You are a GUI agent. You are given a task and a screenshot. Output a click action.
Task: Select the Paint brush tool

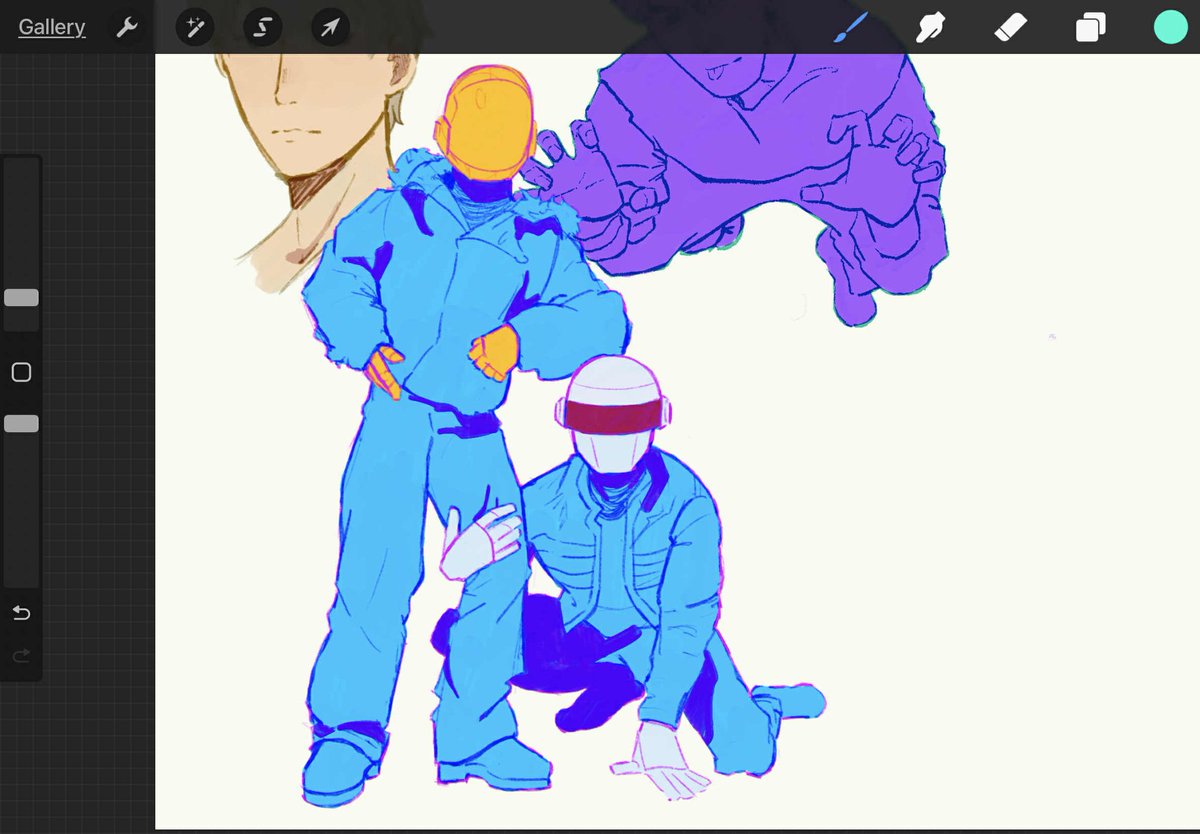[x=850, y=27]
